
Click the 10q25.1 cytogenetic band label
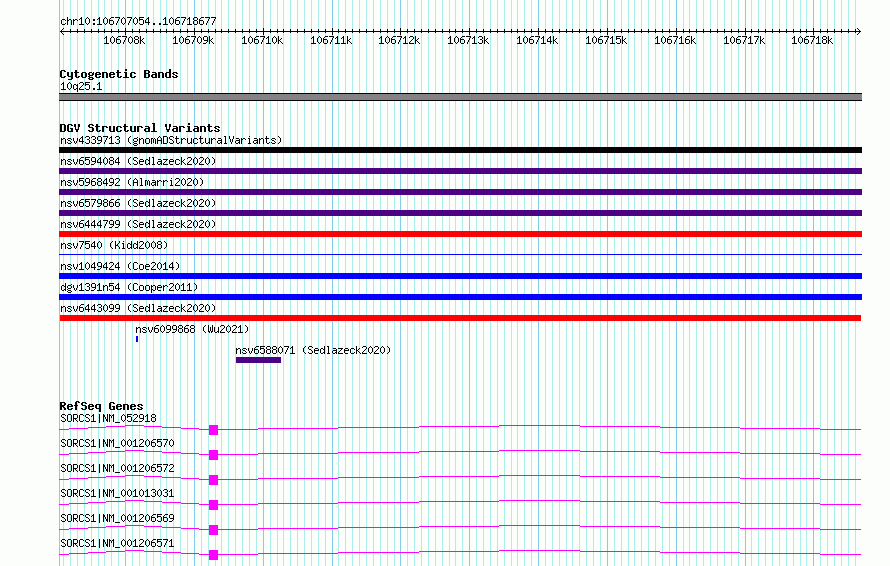click(x=81, y=86)
